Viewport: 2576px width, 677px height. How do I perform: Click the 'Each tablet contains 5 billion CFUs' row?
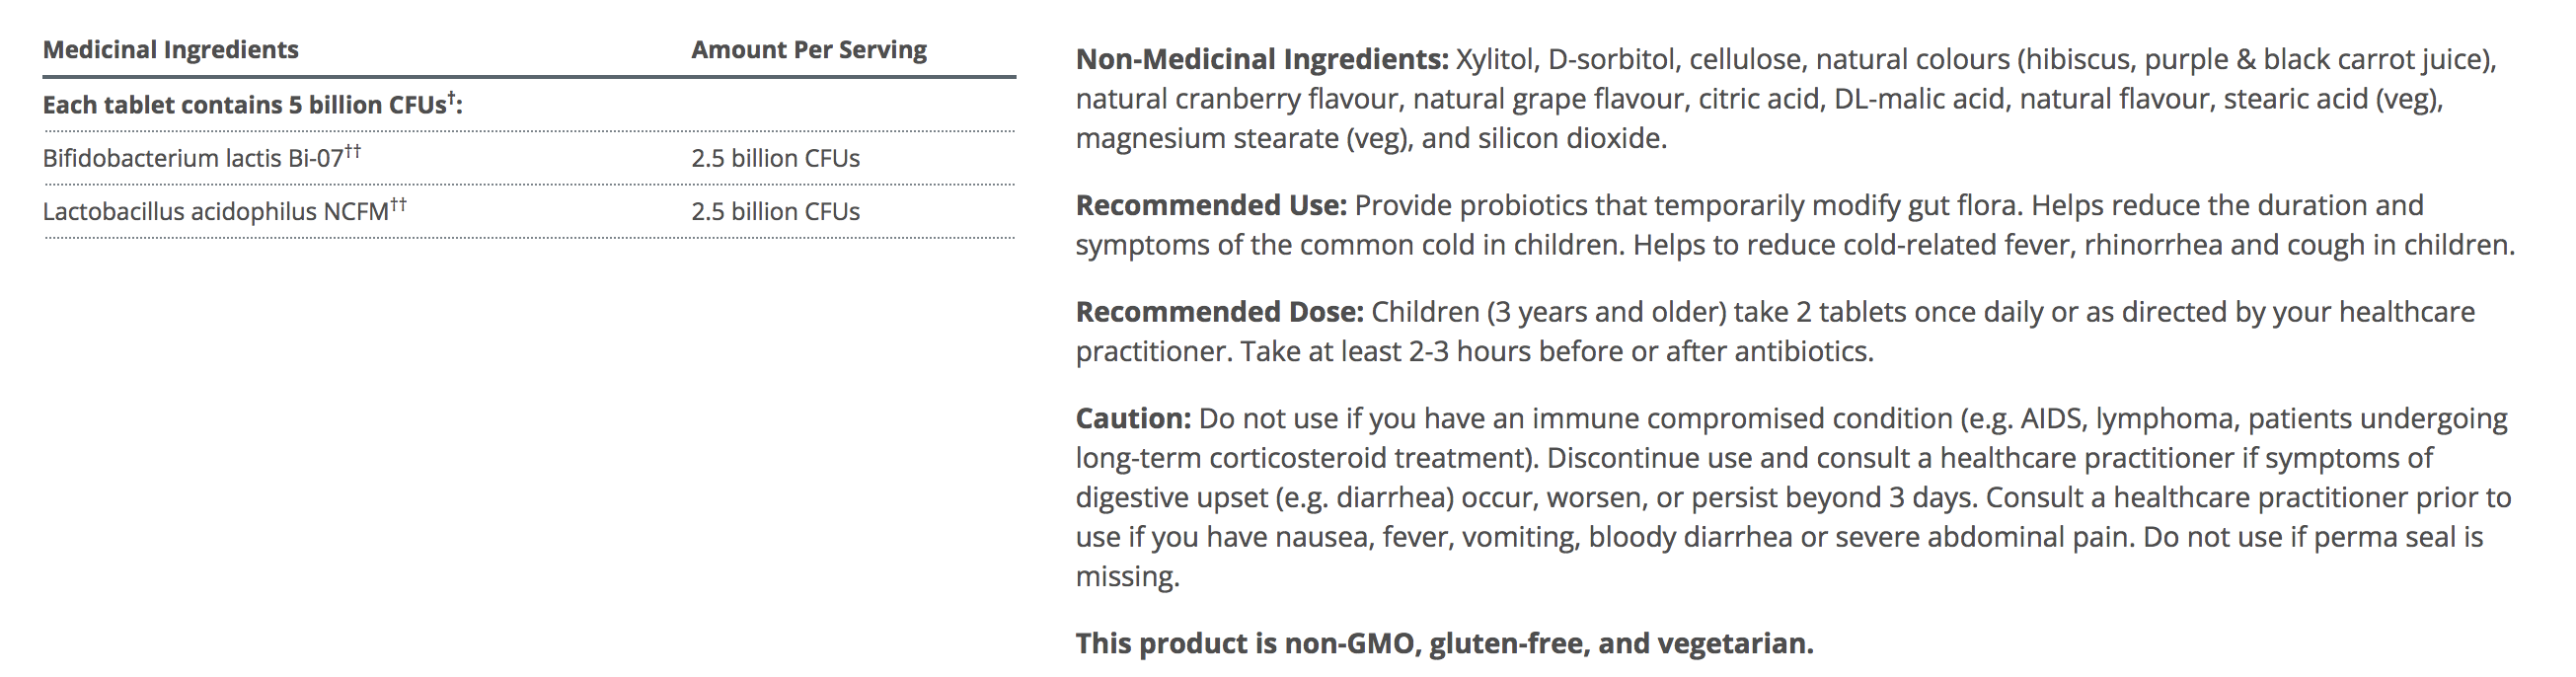point(252,104)
